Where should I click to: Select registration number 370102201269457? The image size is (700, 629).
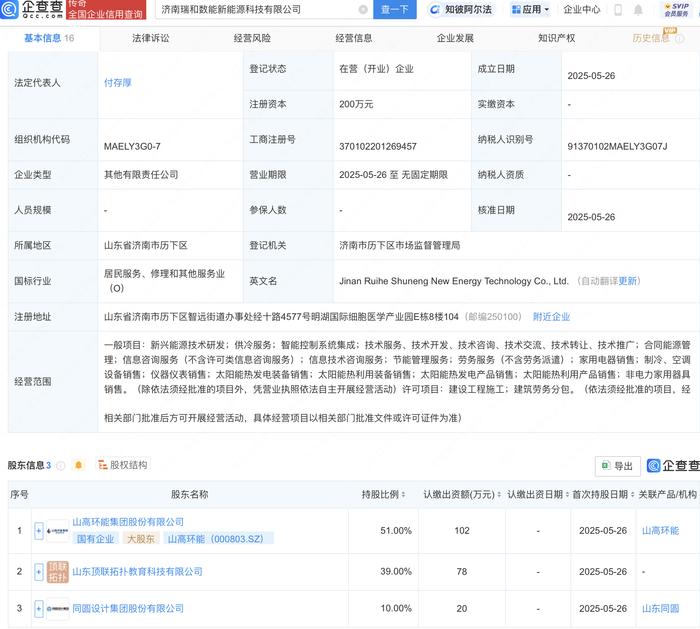coord(378,146)
